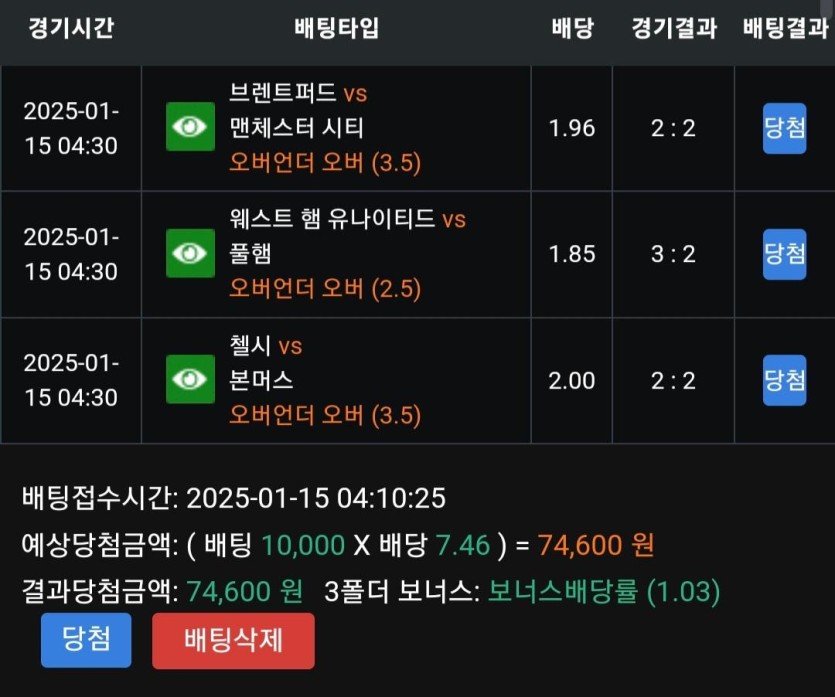Click the eye icon for Brentford match
Screen dimensions: 835x697
click(190, 127)
